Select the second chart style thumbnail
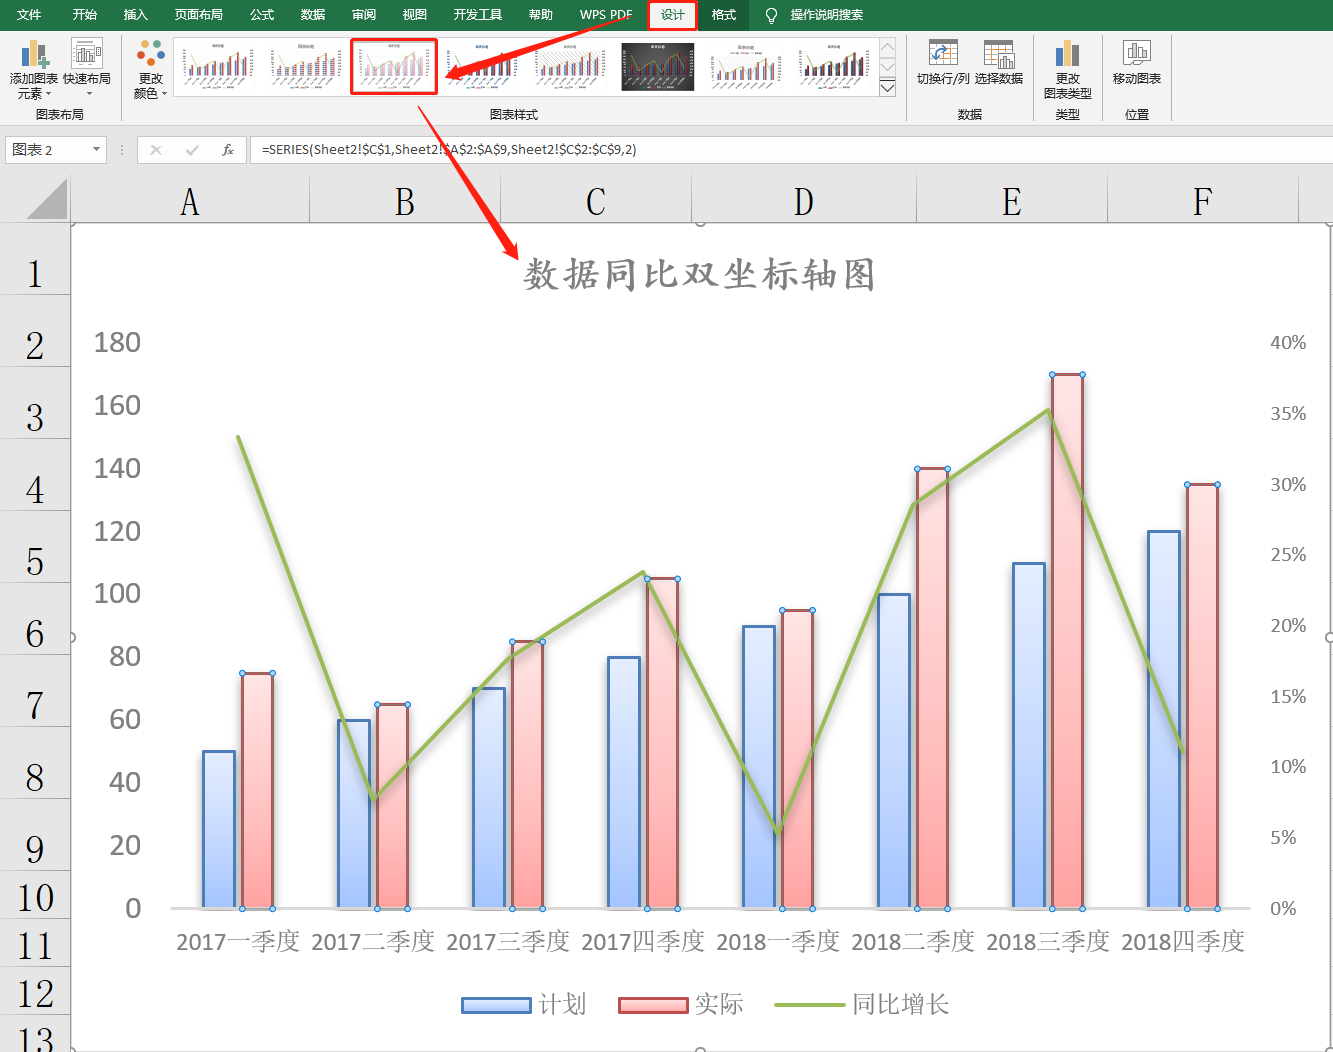 (306, 67)
